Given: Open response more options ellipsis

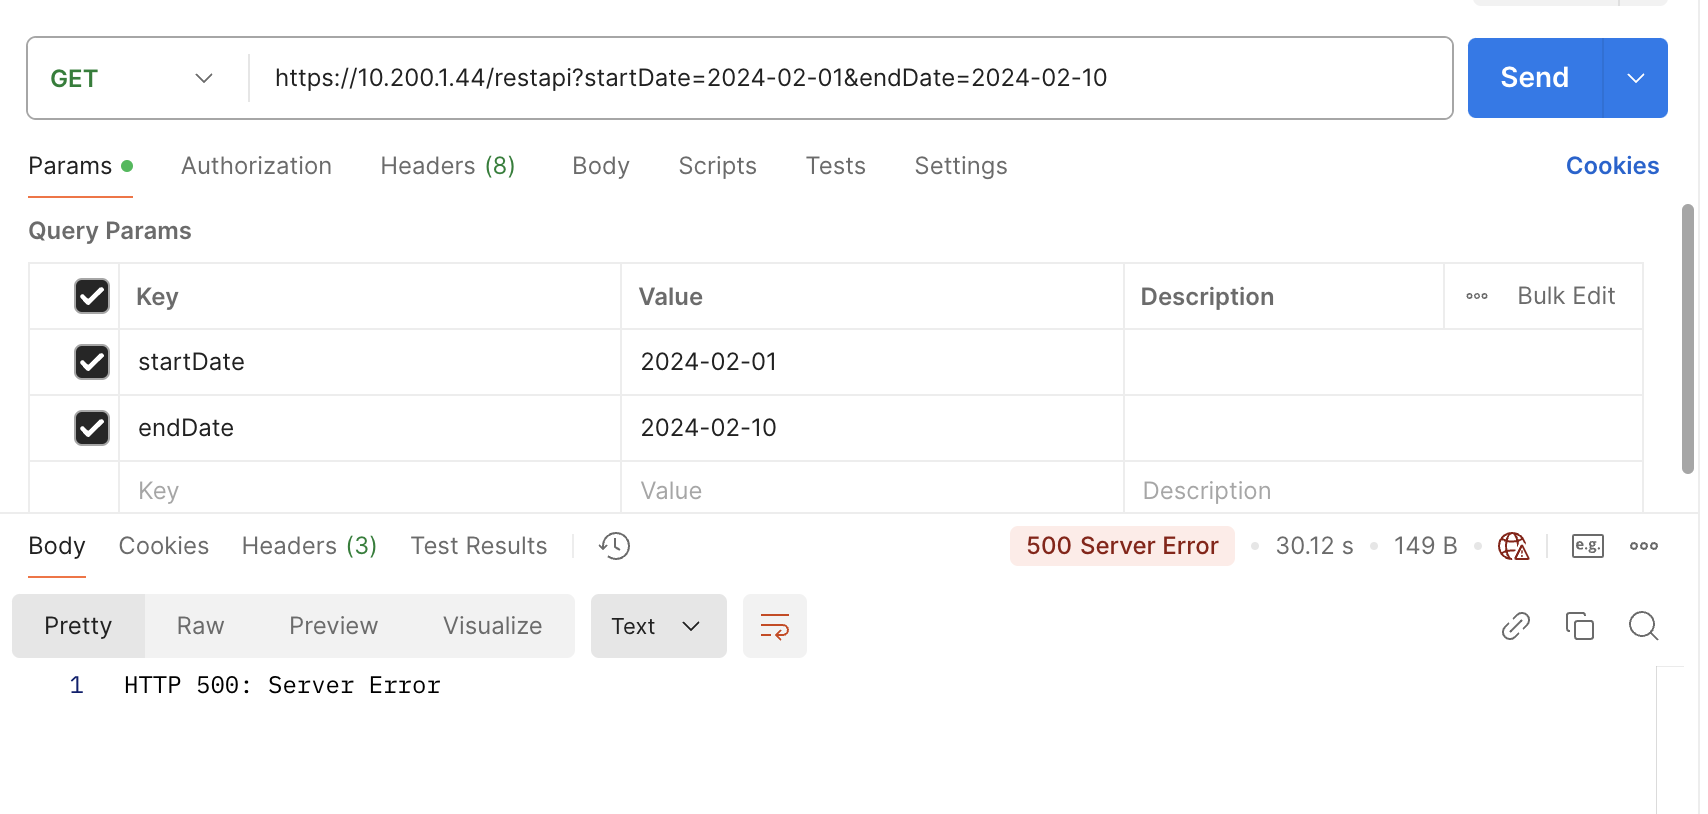Looking at the screenshot, I should [1643, 546].
